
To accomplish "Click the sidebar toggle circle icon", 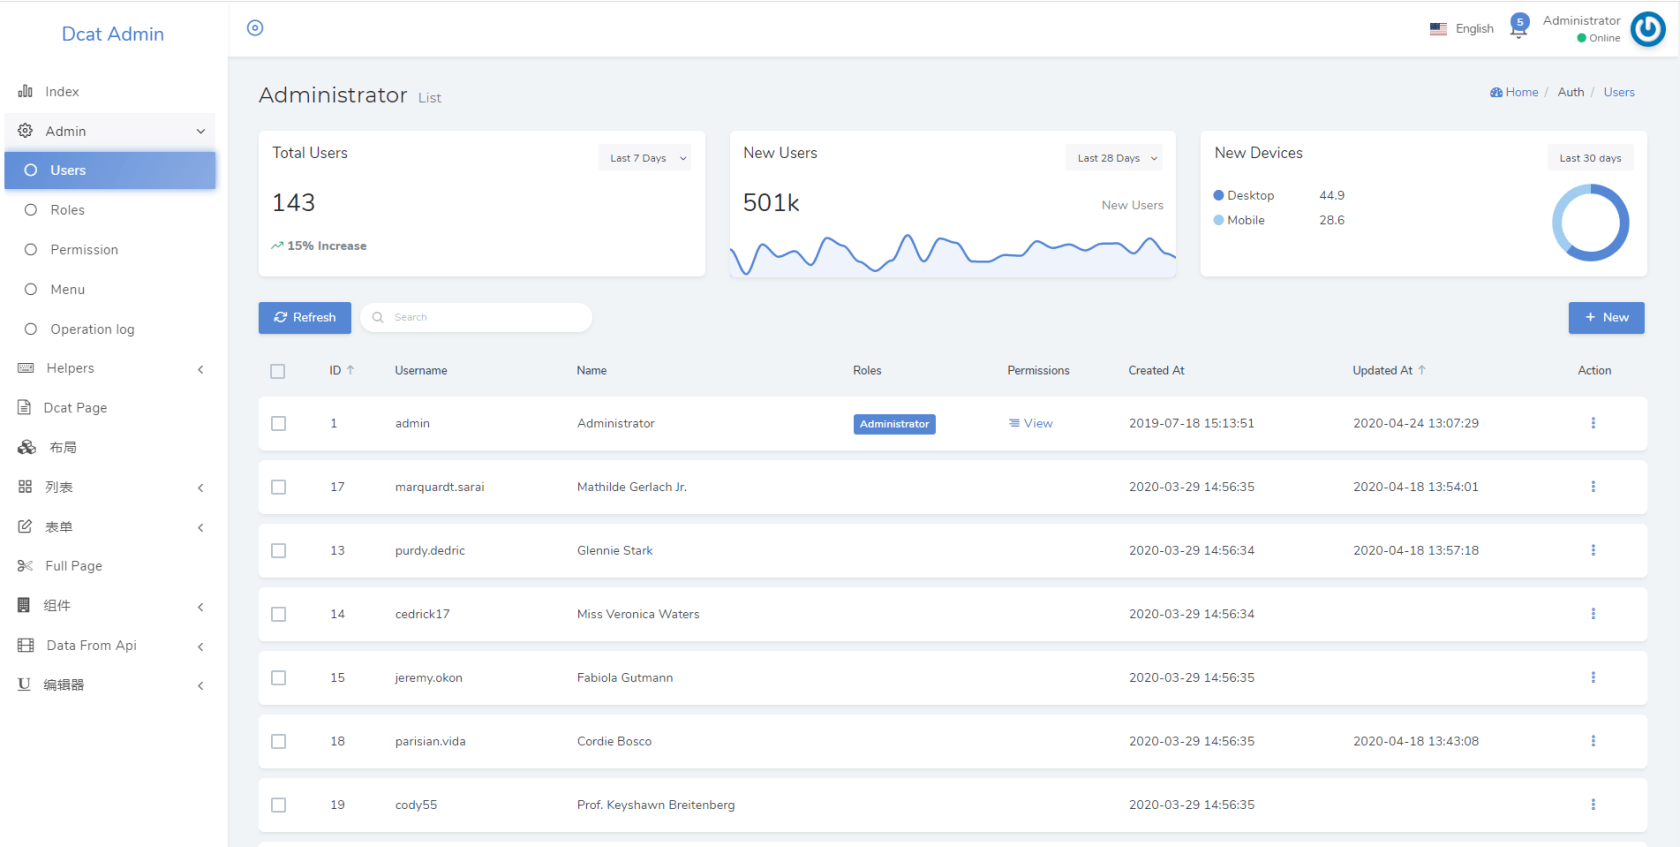I will tap(255, 28).
